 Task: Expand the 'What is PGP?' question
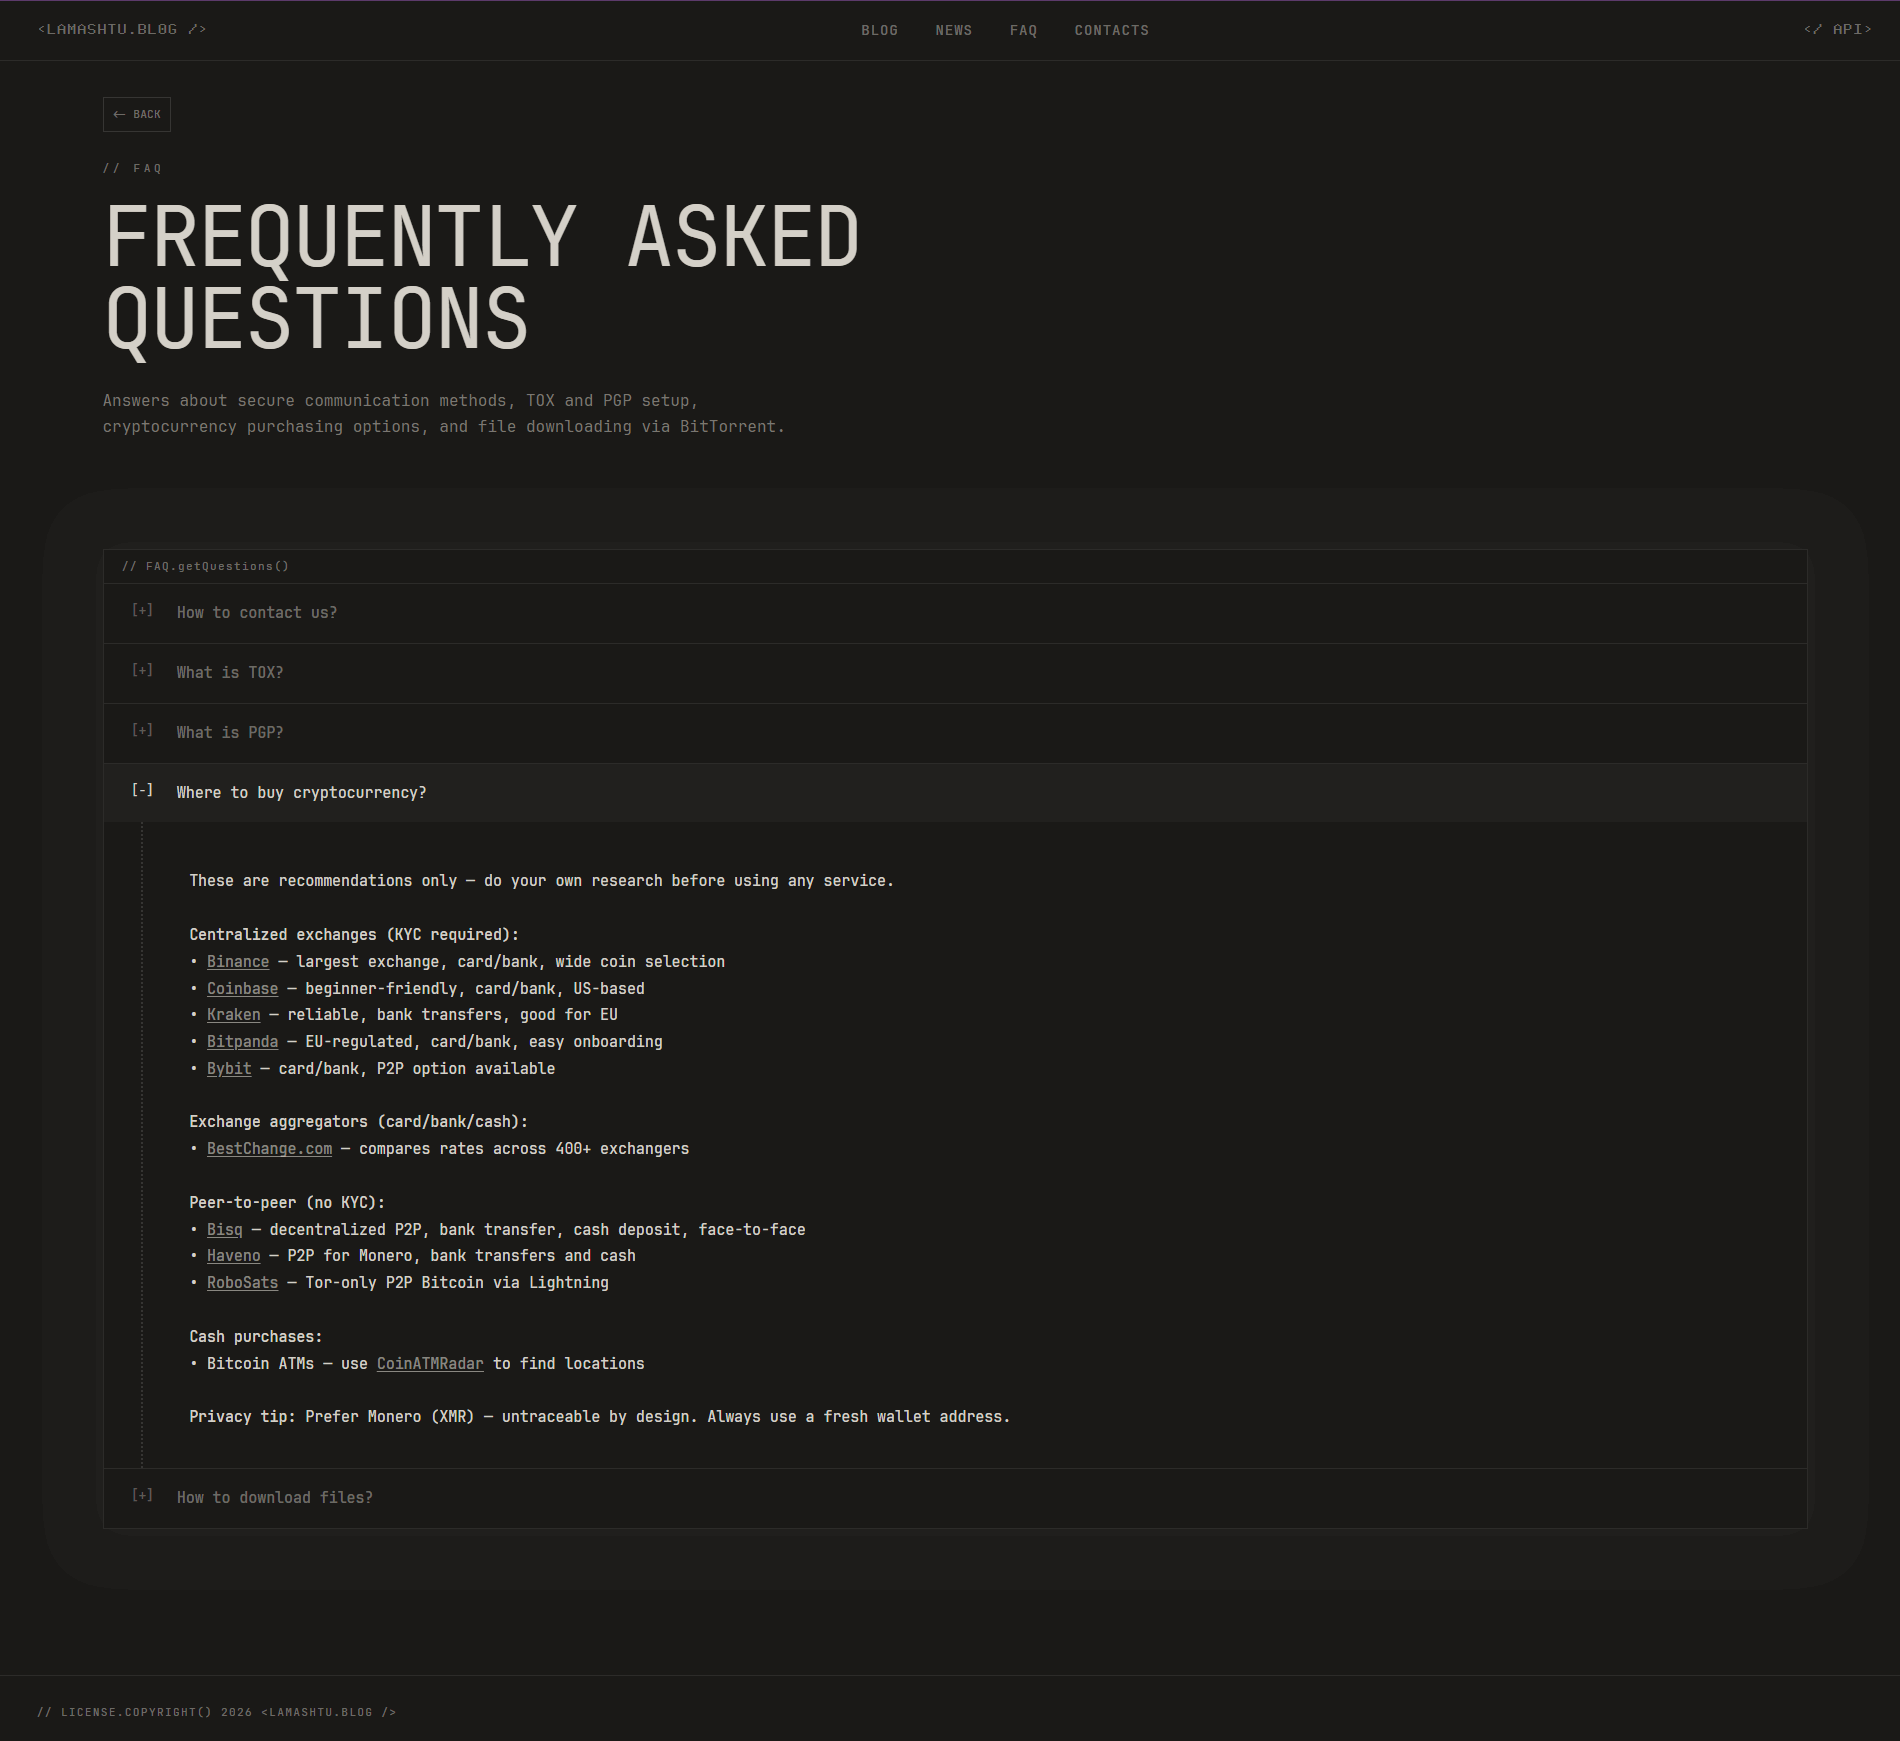pyautogui.click(x=230, y=733)
